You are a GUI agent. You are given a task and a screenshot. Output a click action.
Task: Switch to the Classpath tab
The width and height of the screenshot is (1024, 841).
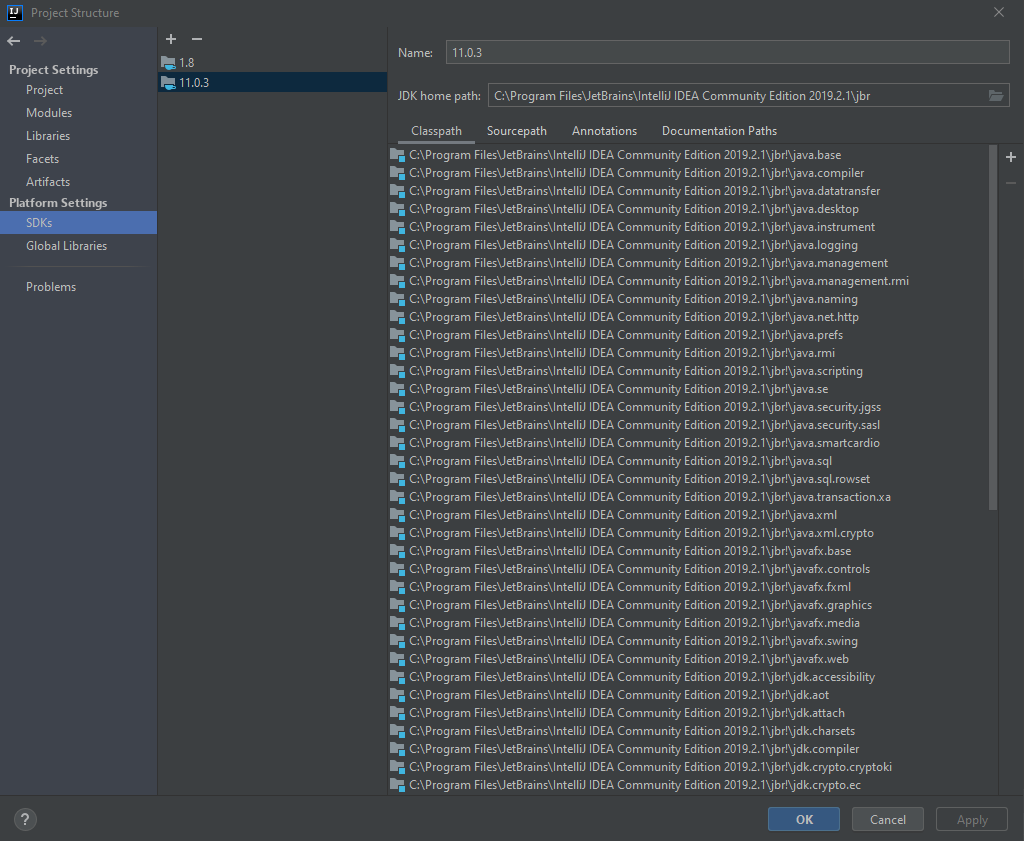(436, 131)
